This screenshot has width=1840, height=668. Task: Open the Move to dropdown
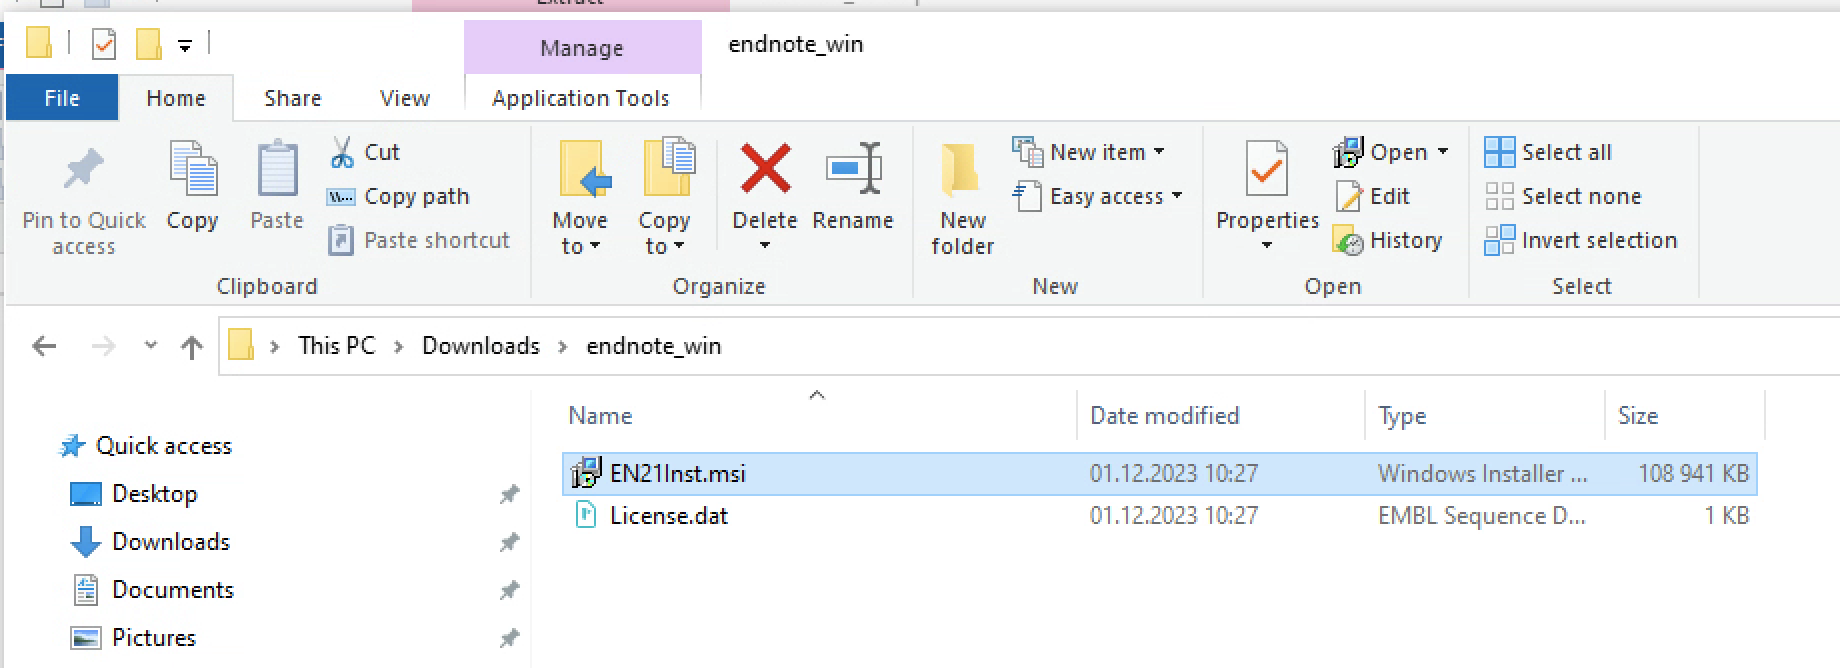coord(580,246)
